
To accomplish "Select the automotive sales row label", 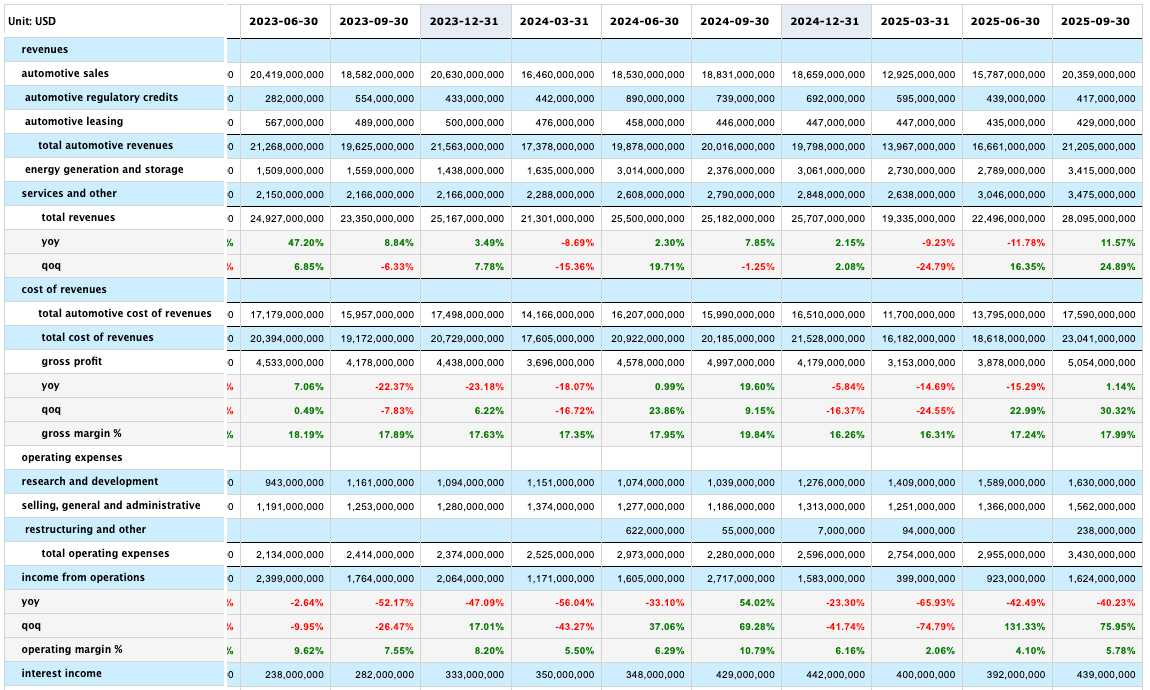I will [70, 73].
